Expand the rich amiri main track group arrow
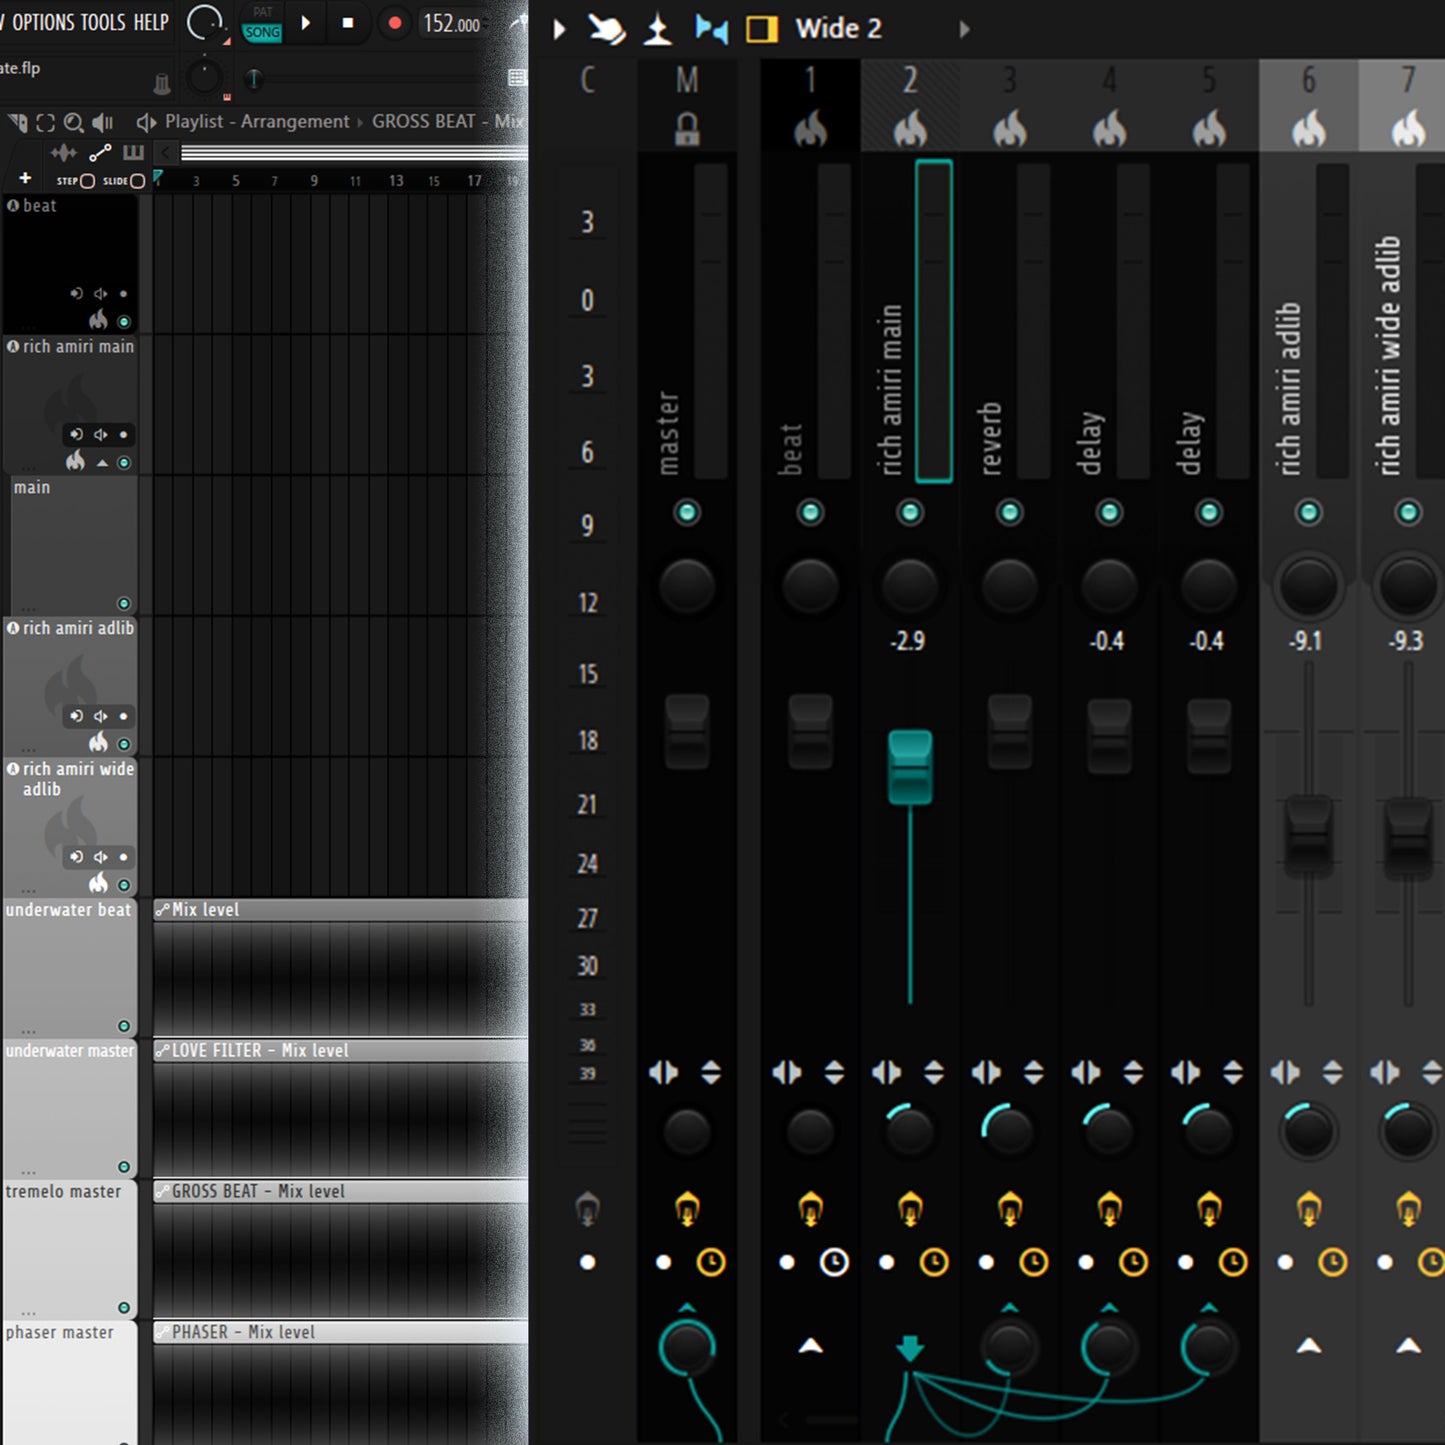 tap(102, 463)
